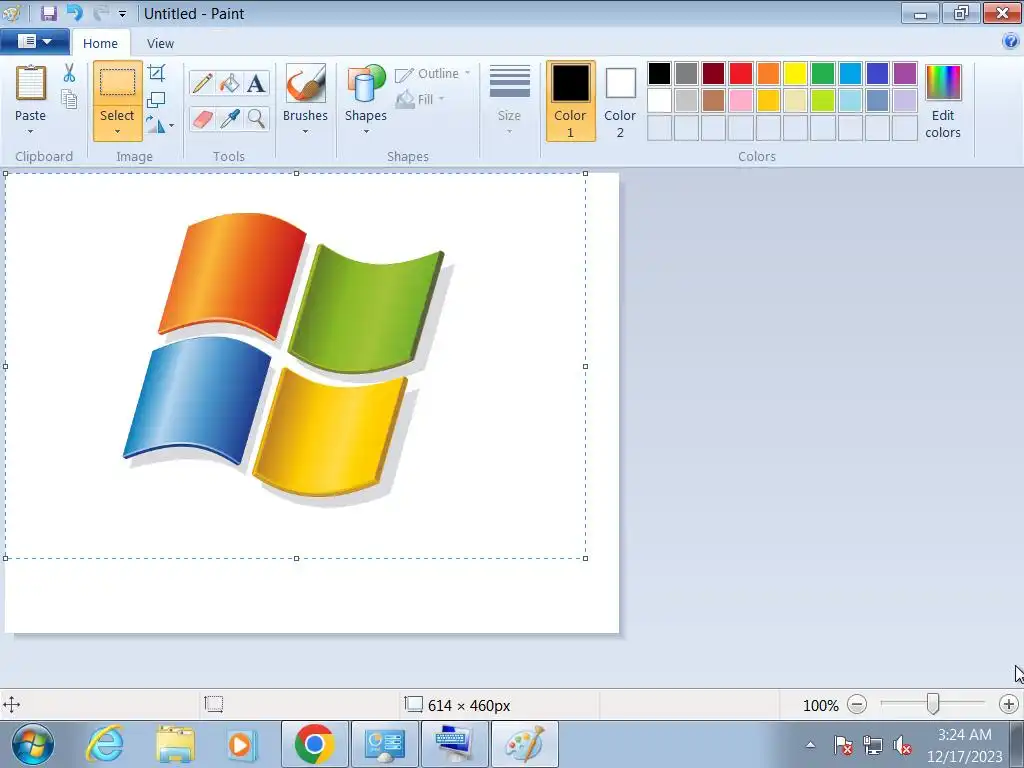Switch to the View tab
The width and height of the screenshot is (1024, 768).
click(160, 43)
